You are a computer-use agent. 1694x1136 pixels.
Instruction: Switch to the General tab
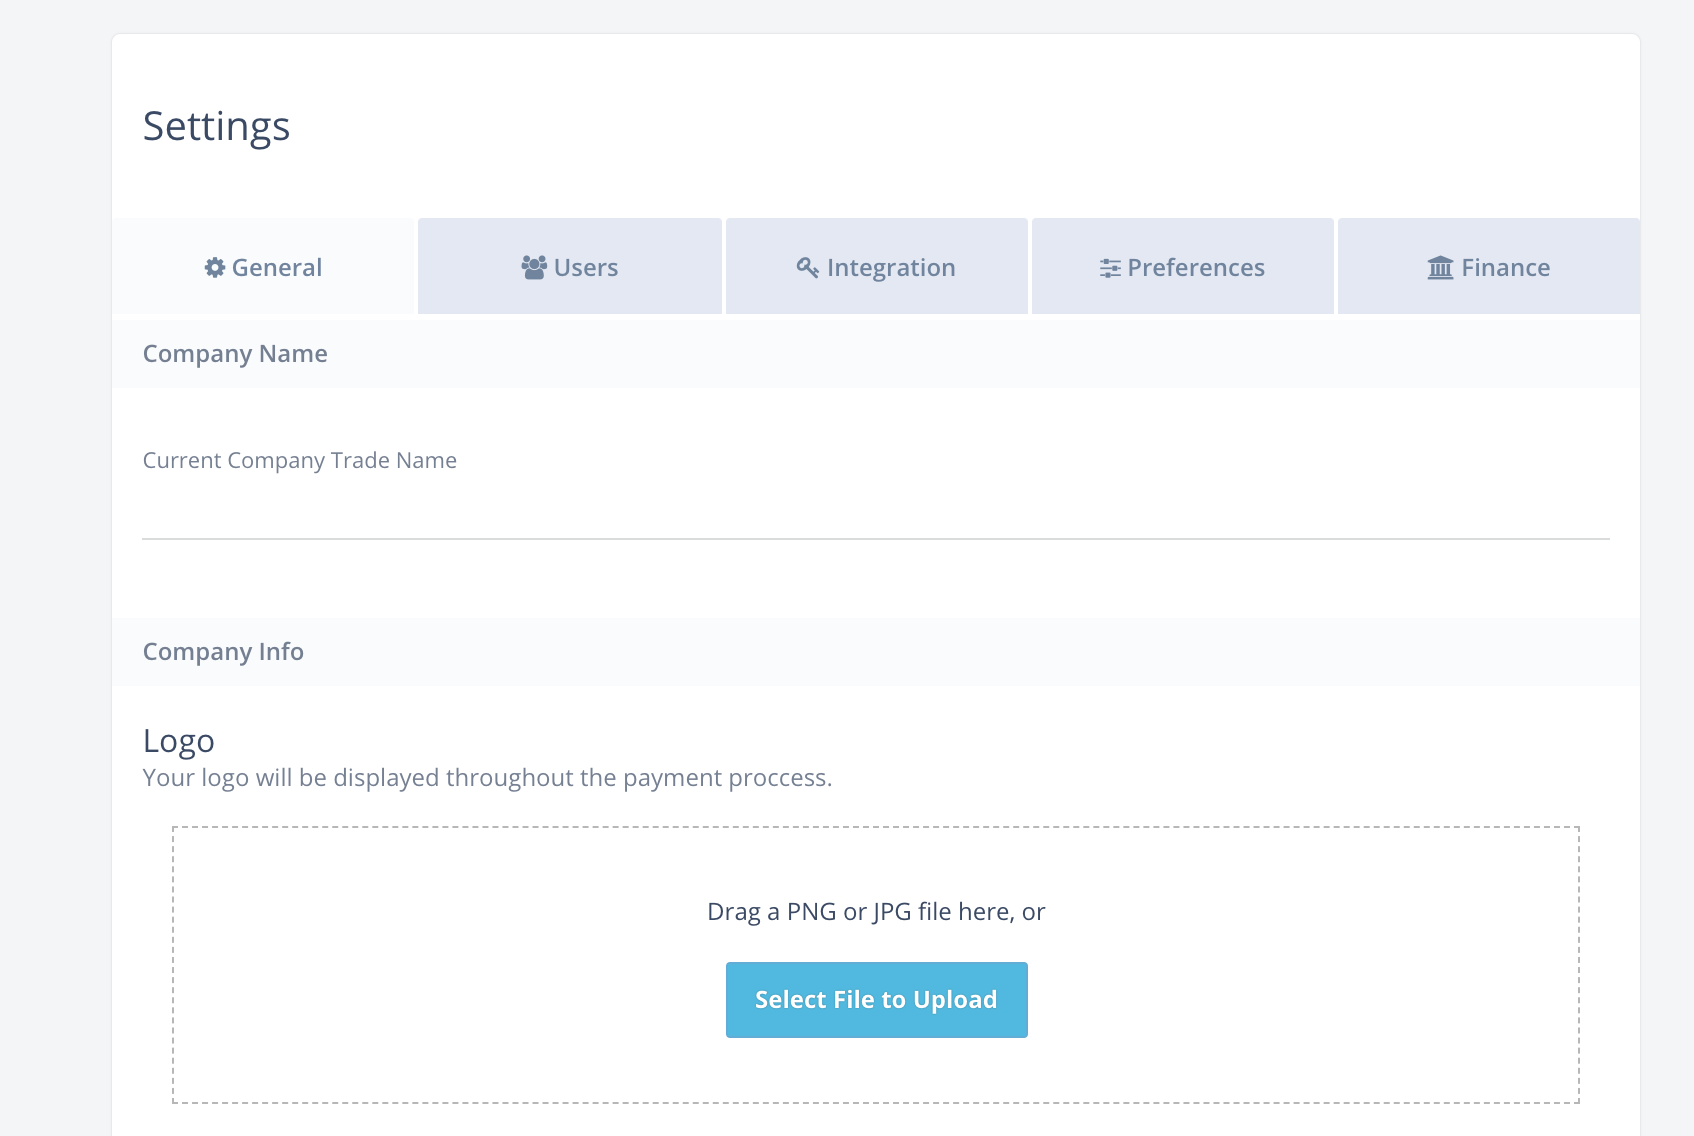coord(264,267)
